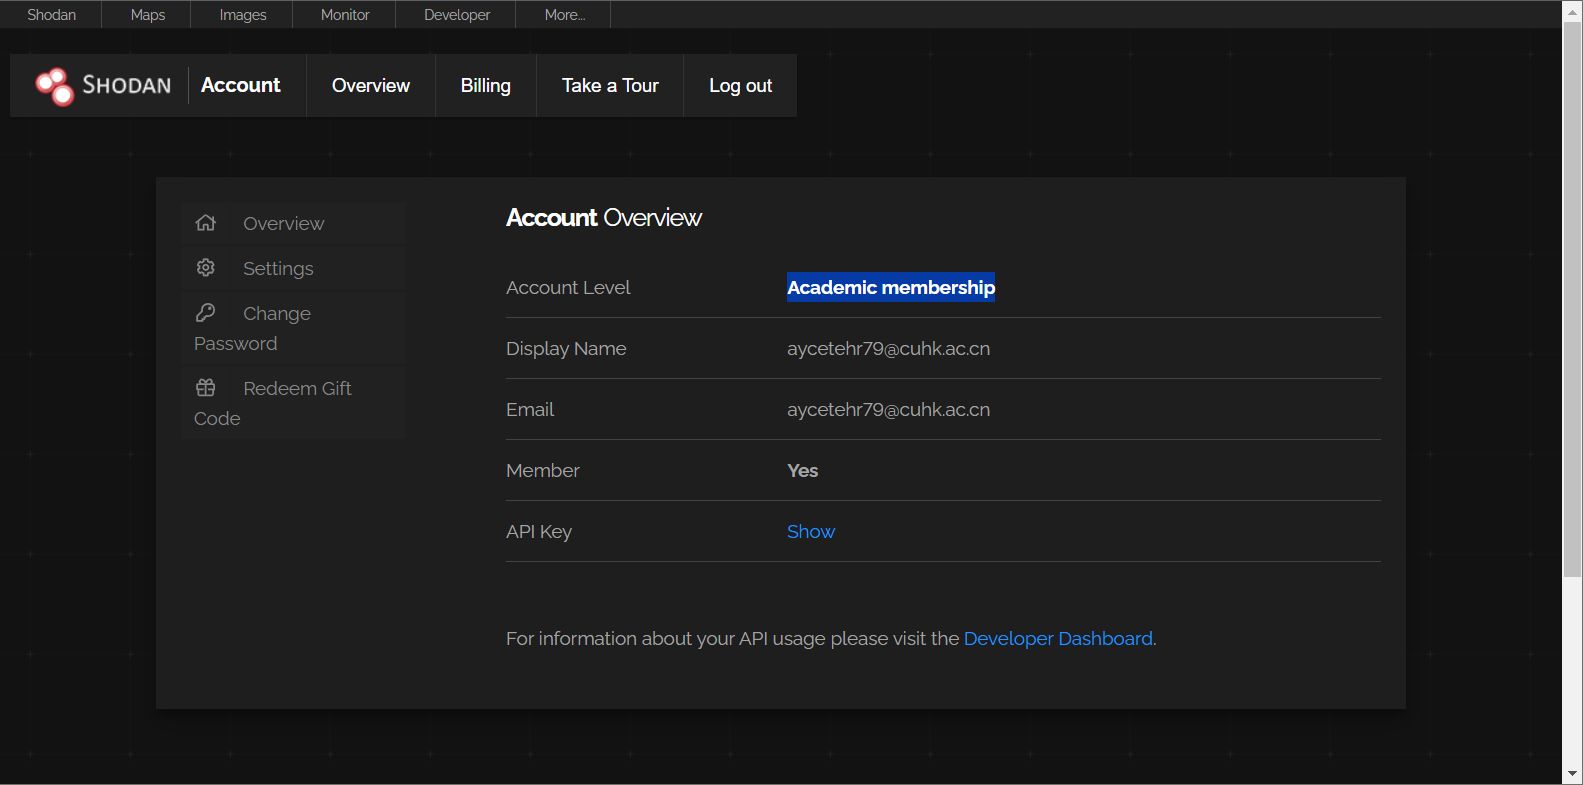This screenshot has height=785, width=1583.
Task: Click the vertical scrollbar thumb
Action: click(1573, 299)
